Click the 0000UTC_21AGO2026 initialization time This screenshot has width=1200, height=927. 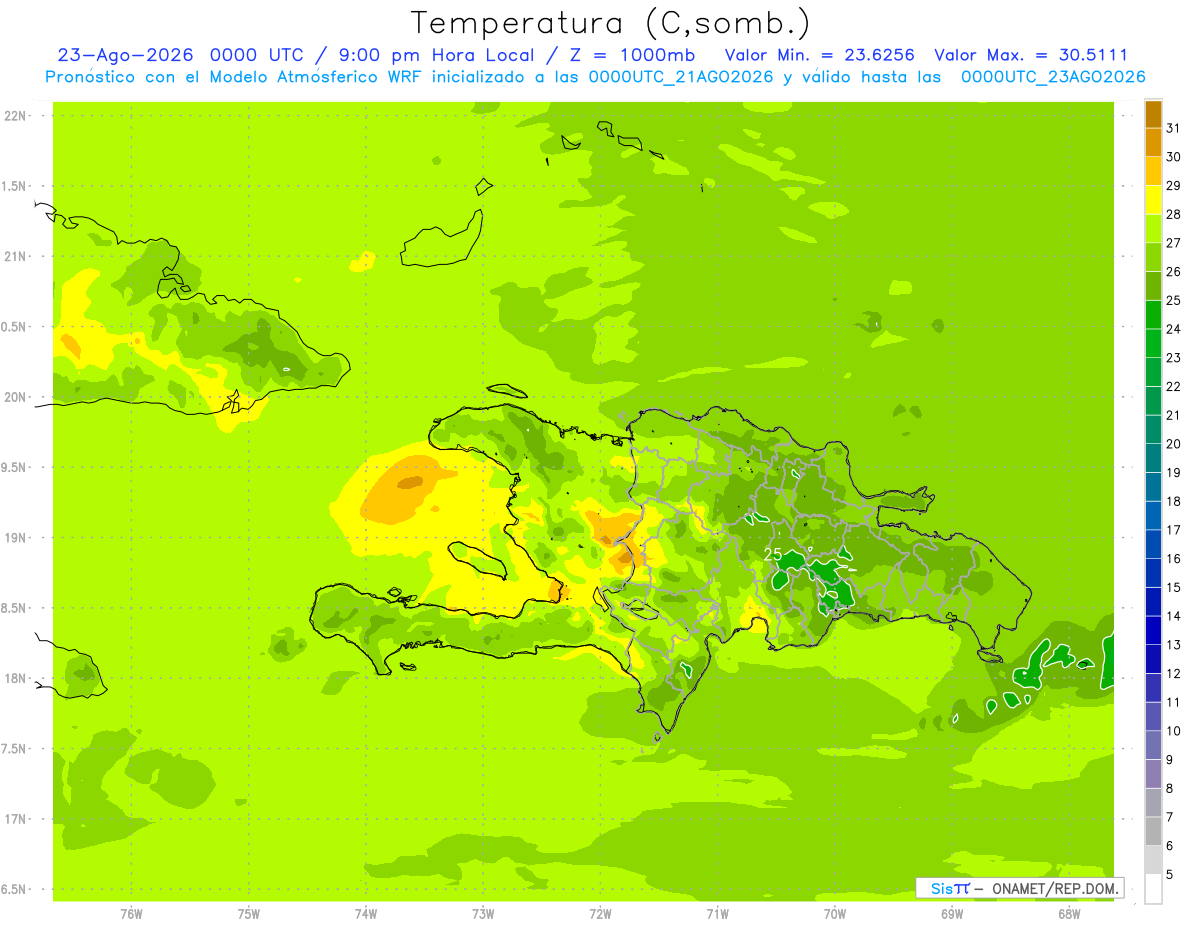681,76
